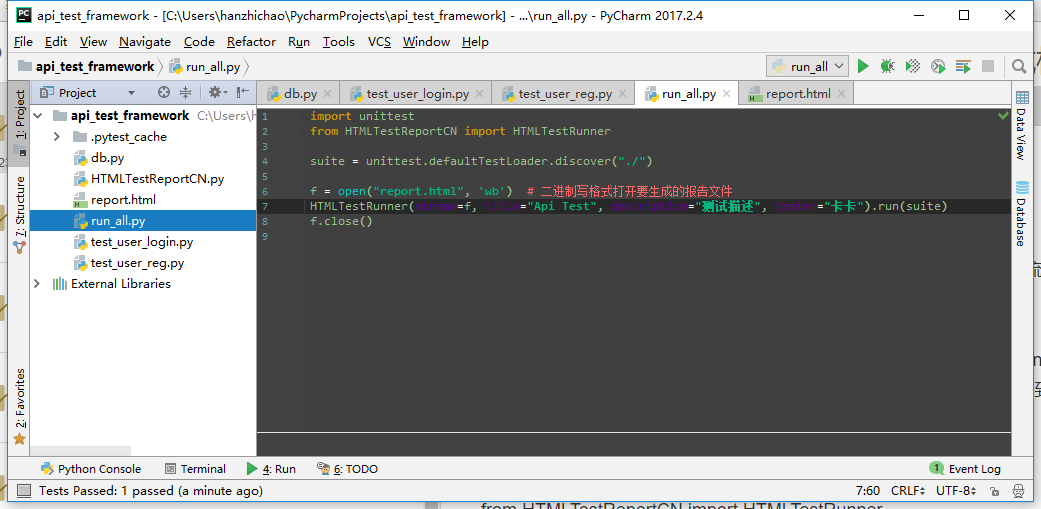This screenshot has width=1041, height=509.
Task: Change UTF-8 file encoding setting
Action: pyautogui.click(x=957, y=491)
